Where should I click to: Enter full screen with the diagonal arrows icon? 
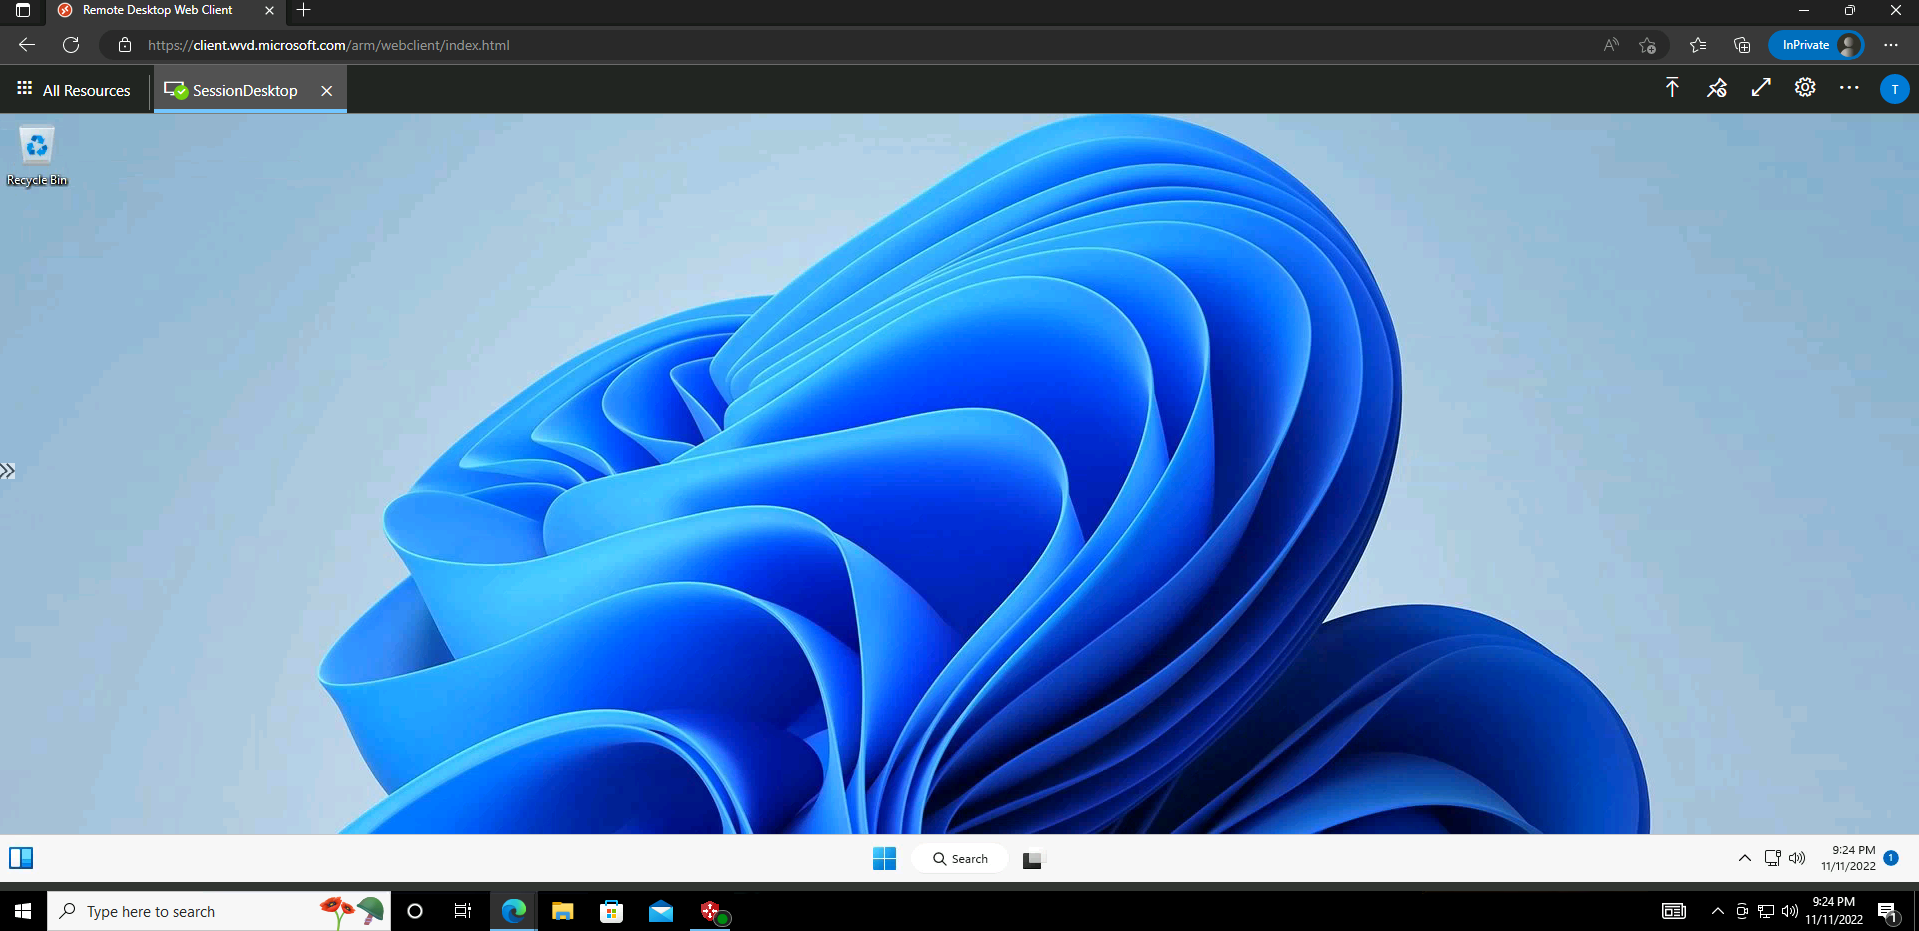pyautogui.click(x=1761, y=88)
